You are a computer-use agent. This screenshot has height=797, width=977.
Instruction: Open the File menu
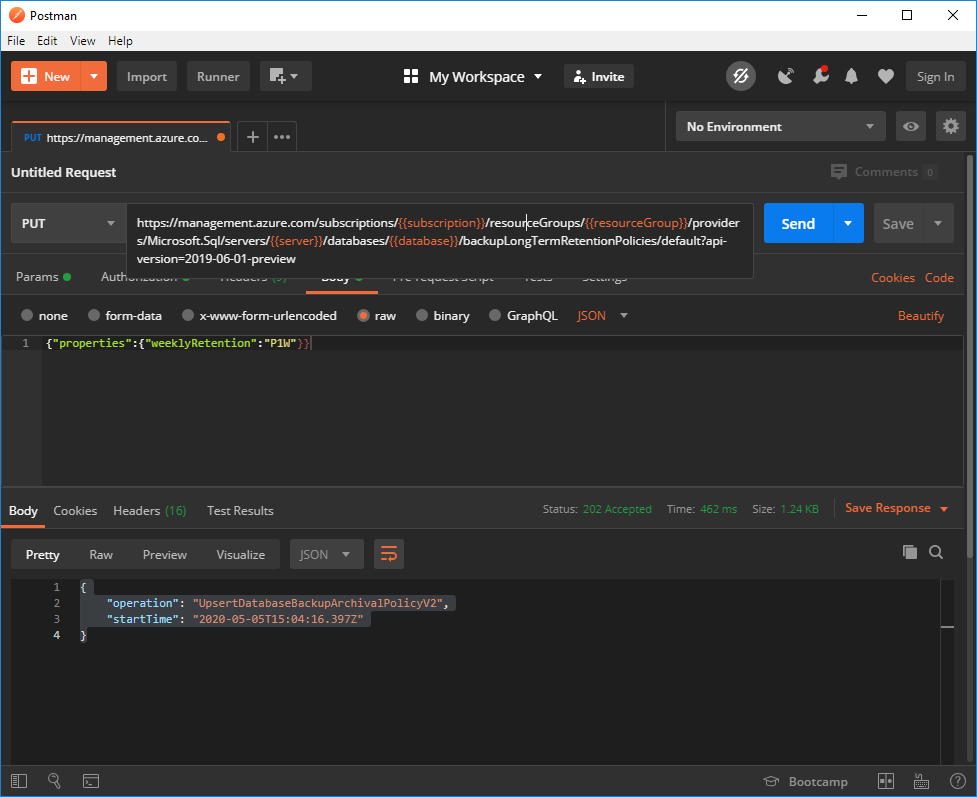[16, 41]
